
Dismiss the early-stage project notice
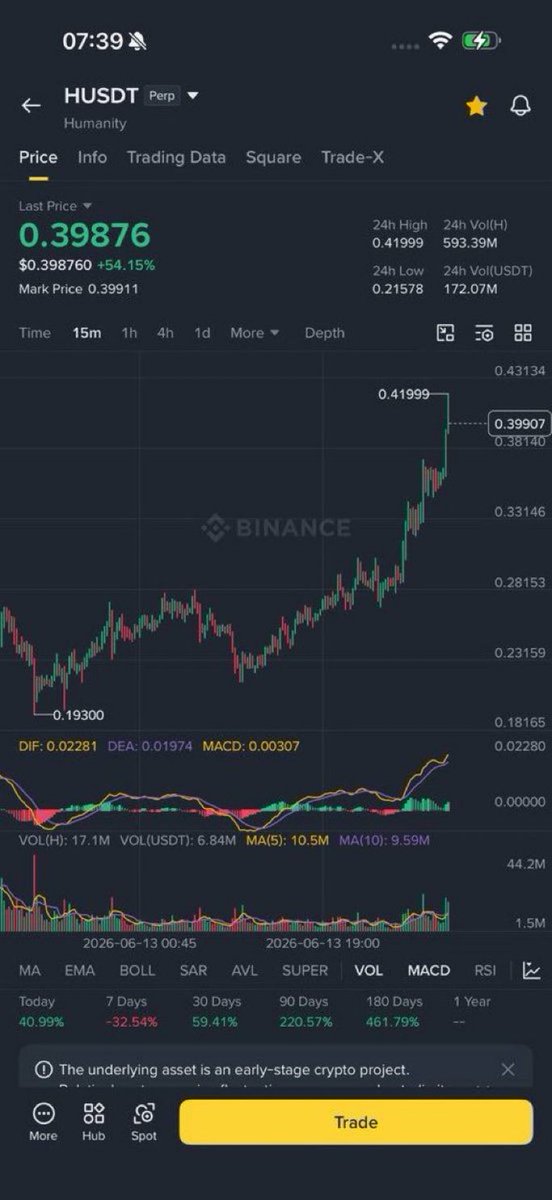coord(508,1069)
